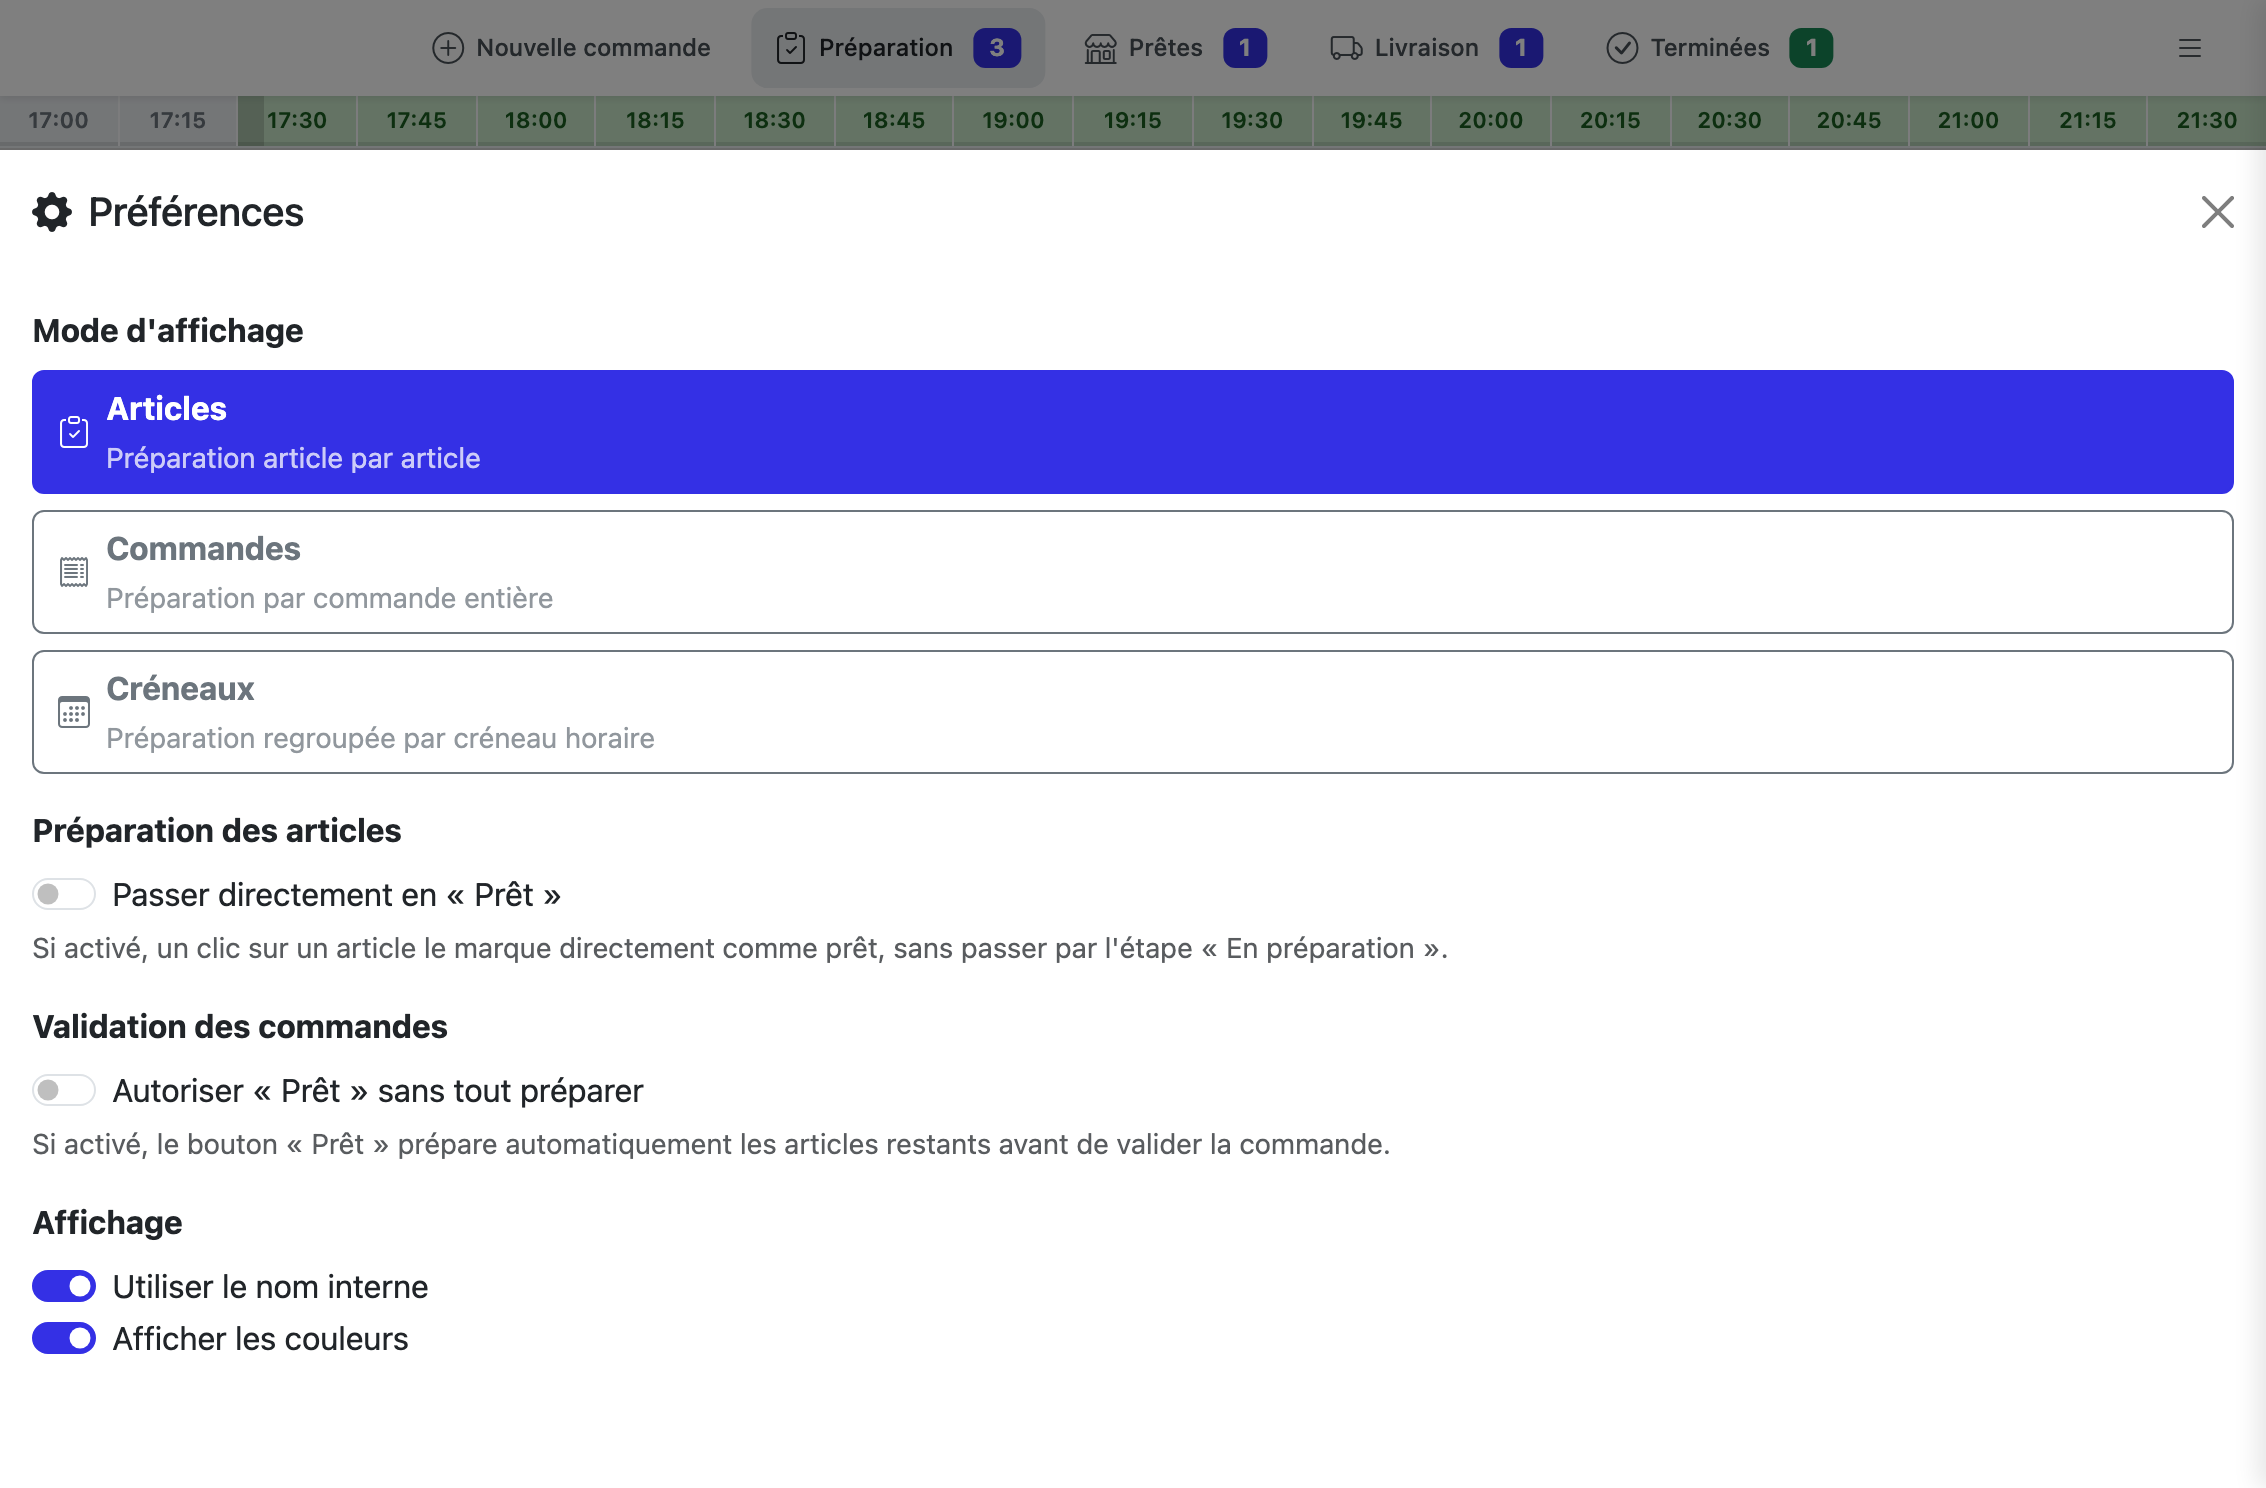Select the 17:15 time slot
Screen dimensions: 2266x1488
click(x=178, y=121)
